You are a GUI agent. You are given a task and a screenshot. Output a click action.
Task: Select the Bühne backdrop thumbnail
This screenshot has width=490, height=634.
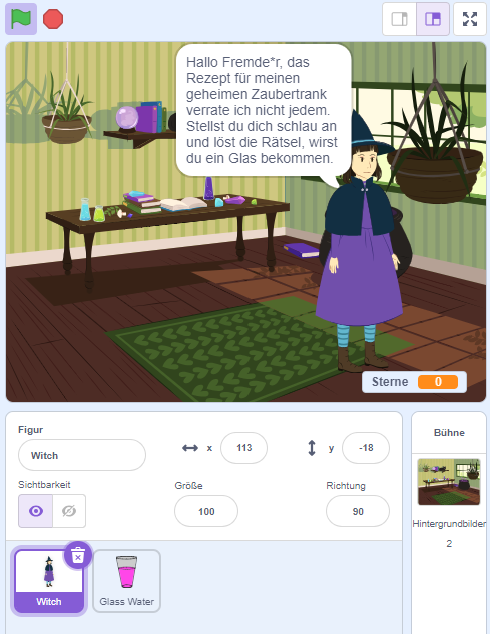(449, 482)
